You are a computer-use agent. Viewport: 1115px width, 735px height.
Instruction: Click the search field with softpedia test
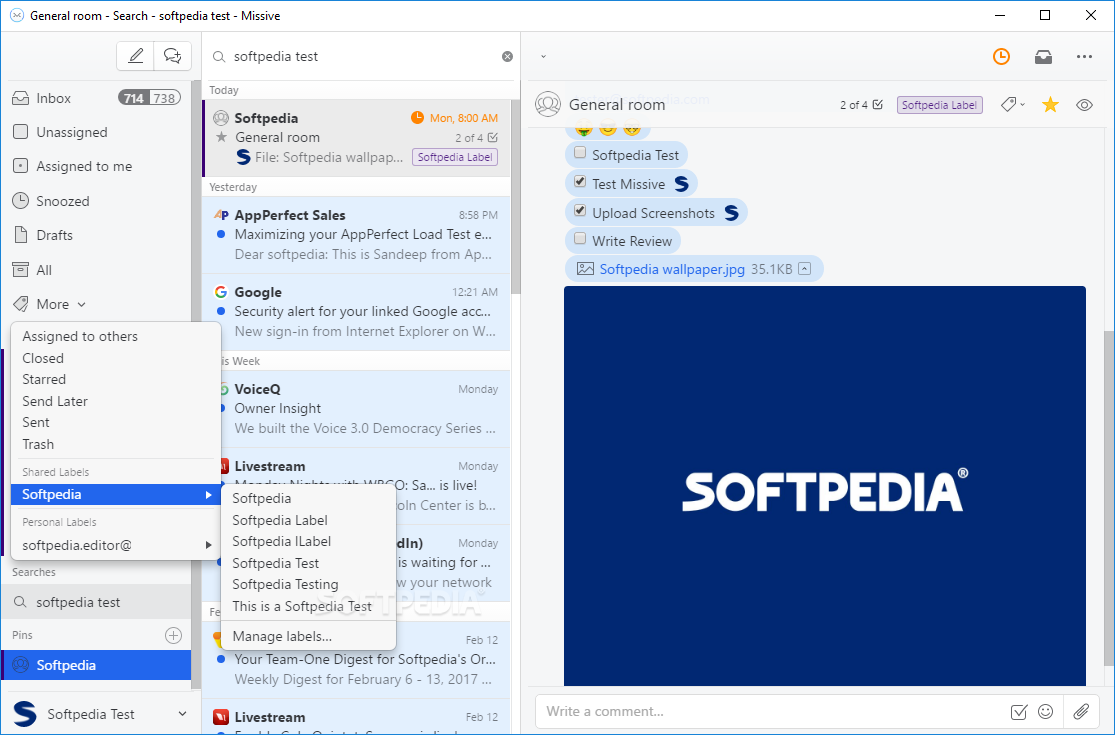click(363, 56)
